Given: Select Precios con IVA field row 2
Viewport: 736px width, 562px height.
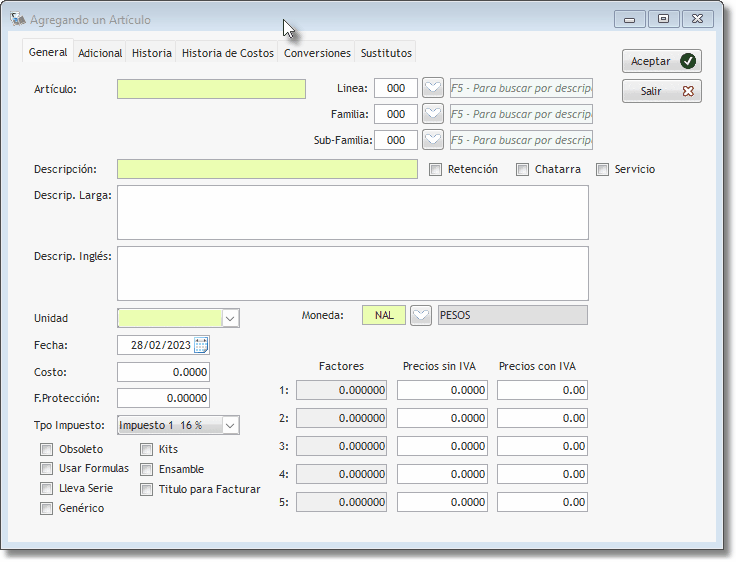Looking at the screenshot, I should (x=542, y=418).
